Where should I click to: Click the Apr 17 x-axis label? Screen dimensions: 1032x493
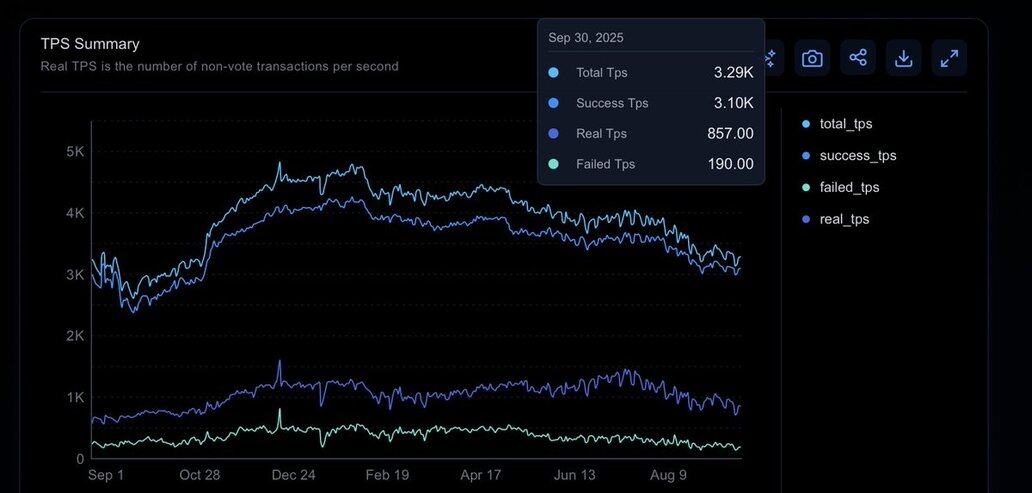(480, 475)
